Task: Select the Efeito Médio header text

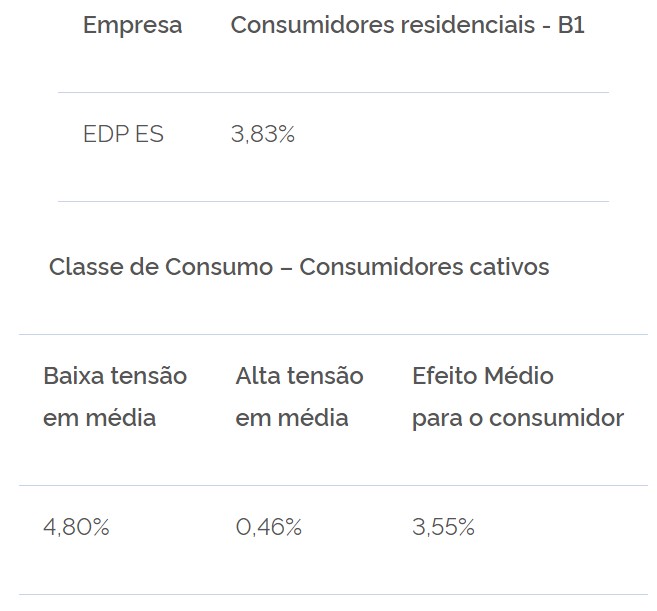Action: point(483,375)
